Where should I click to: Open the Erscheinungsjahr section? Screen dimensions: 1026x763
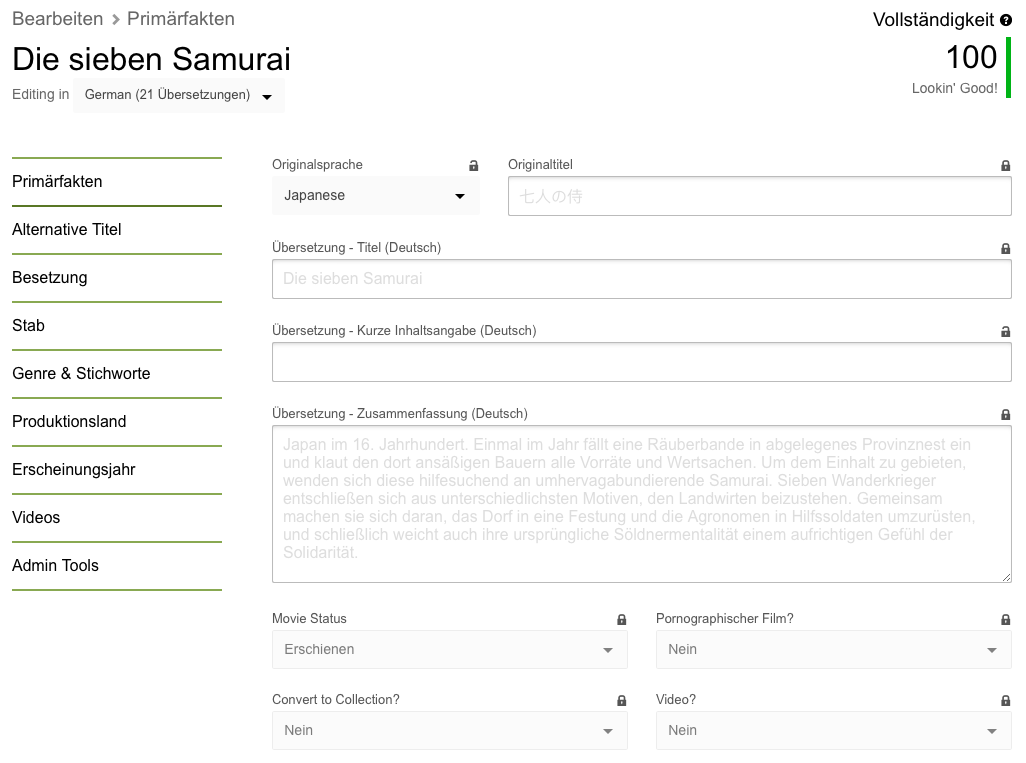tap(116, 469)
